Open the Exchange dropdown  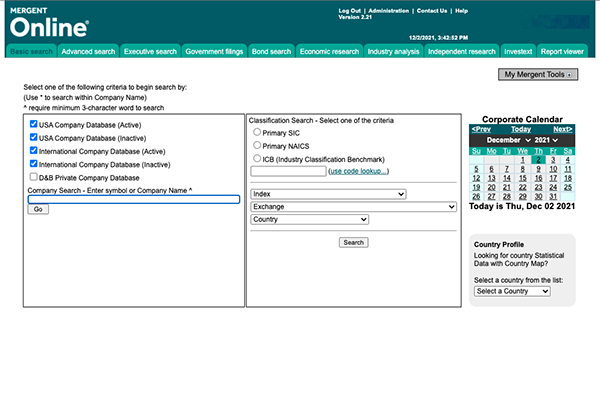pos(354,207)
